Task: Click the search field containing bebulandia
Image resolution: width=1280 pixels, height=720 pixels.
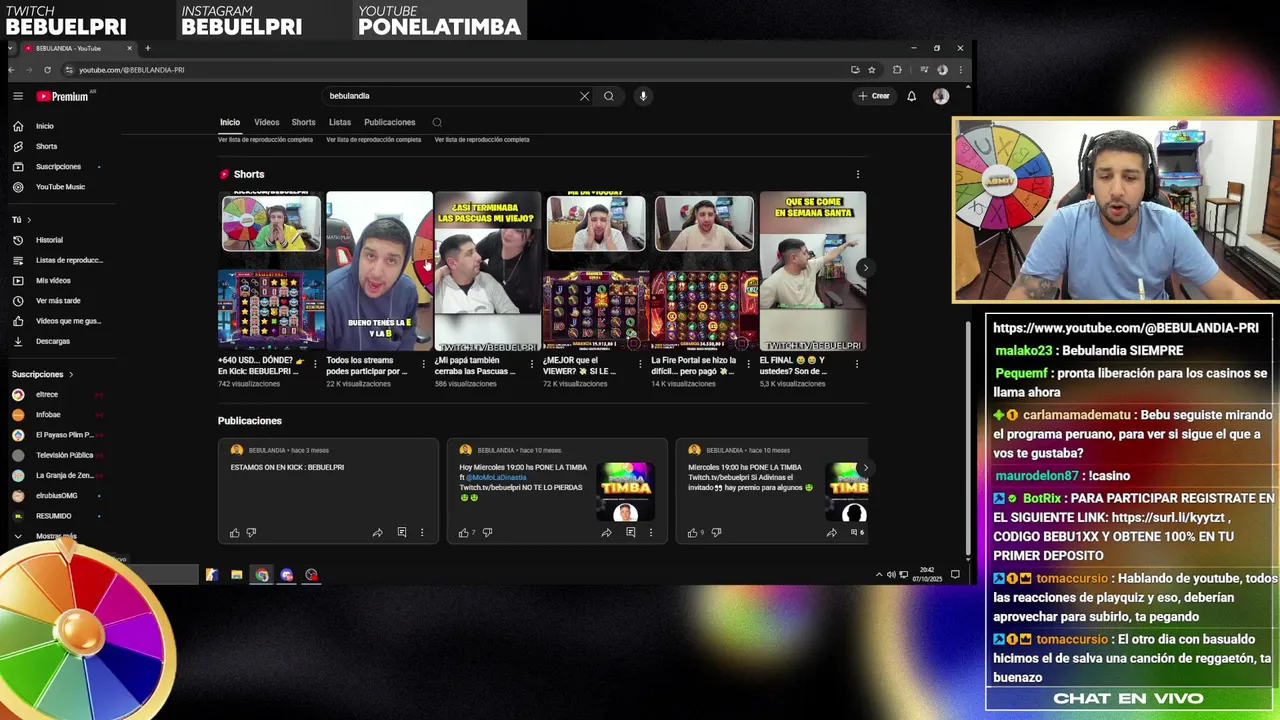Action: point(450,96)
